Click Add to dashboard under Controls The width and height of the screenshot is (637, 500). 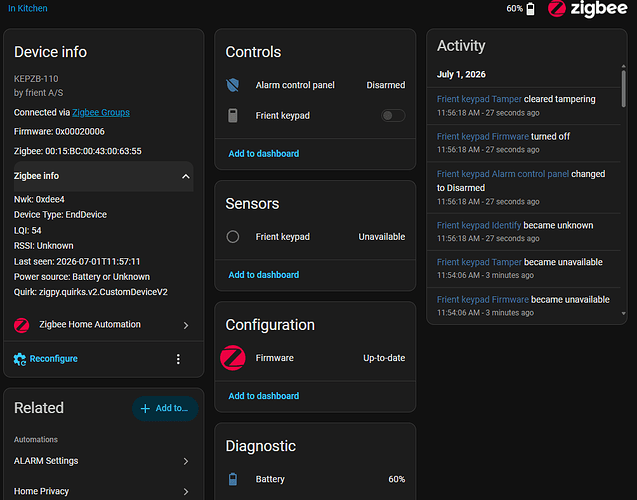click(x=264, y=154)
